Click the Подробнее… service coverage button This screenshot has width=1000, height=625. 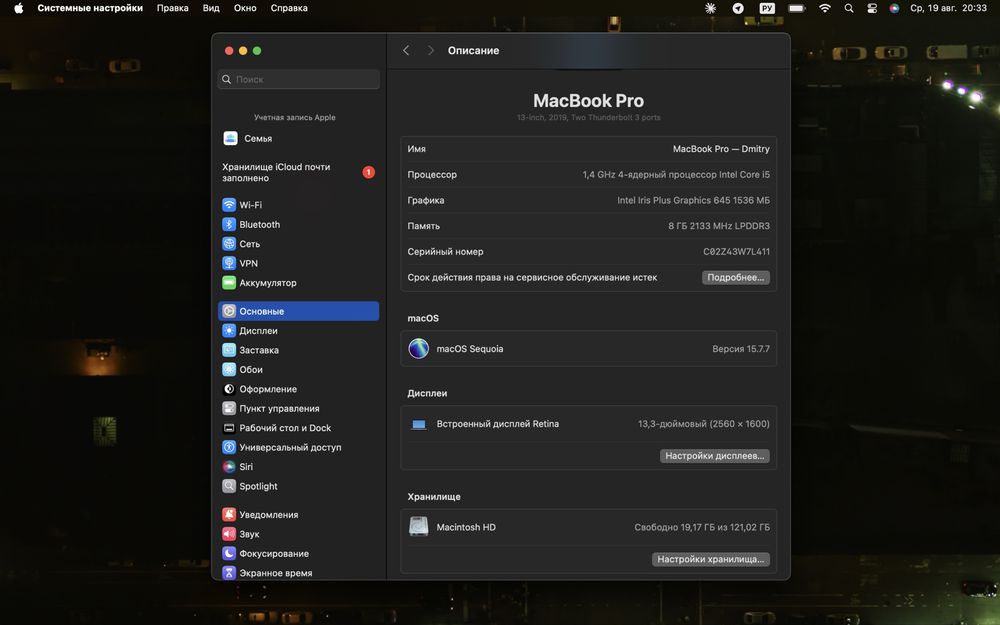[x=736, y=277]
